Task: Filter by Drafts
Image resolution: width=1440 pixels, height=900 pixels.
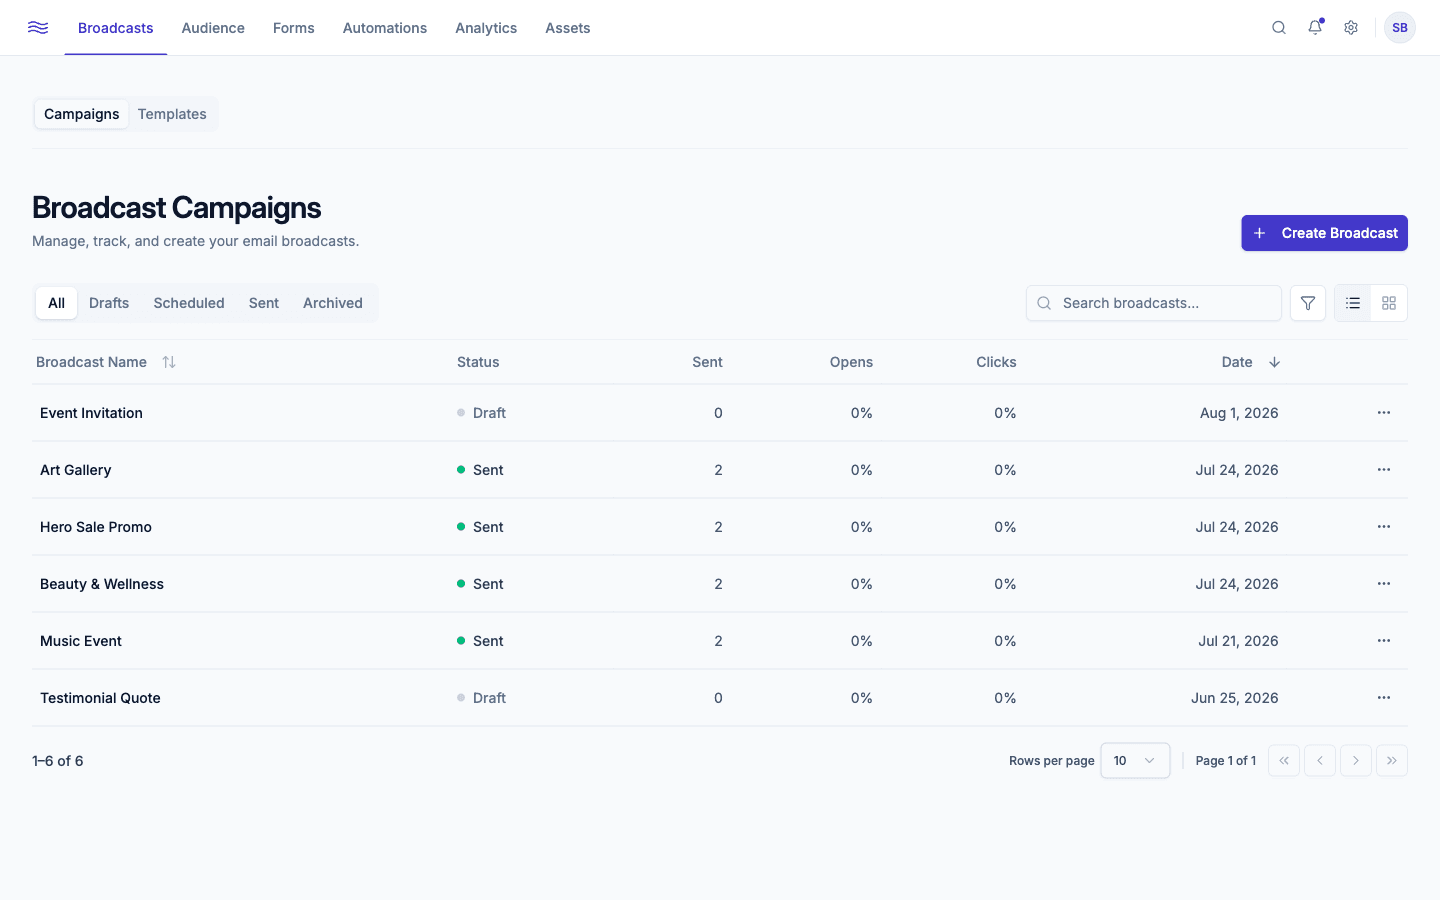Action: [x=109, y=303]
